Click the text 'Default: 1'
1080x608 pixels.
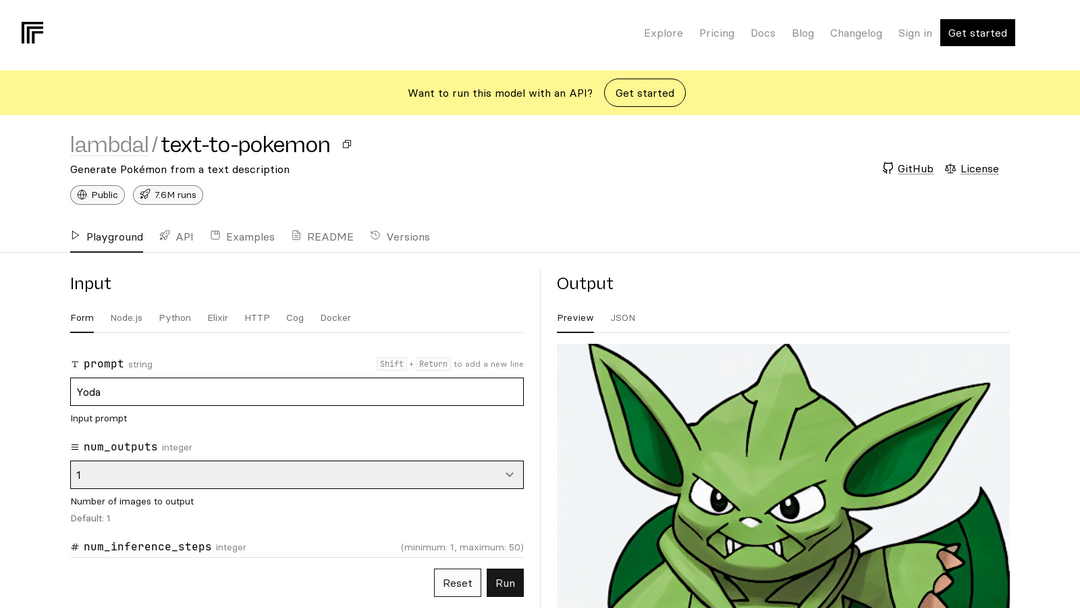click(90, 518)
